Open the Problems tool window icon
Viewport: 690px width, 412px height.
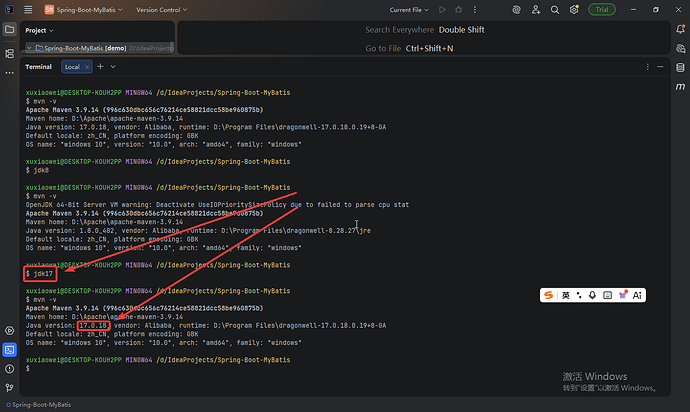click(x=9, y=369)
